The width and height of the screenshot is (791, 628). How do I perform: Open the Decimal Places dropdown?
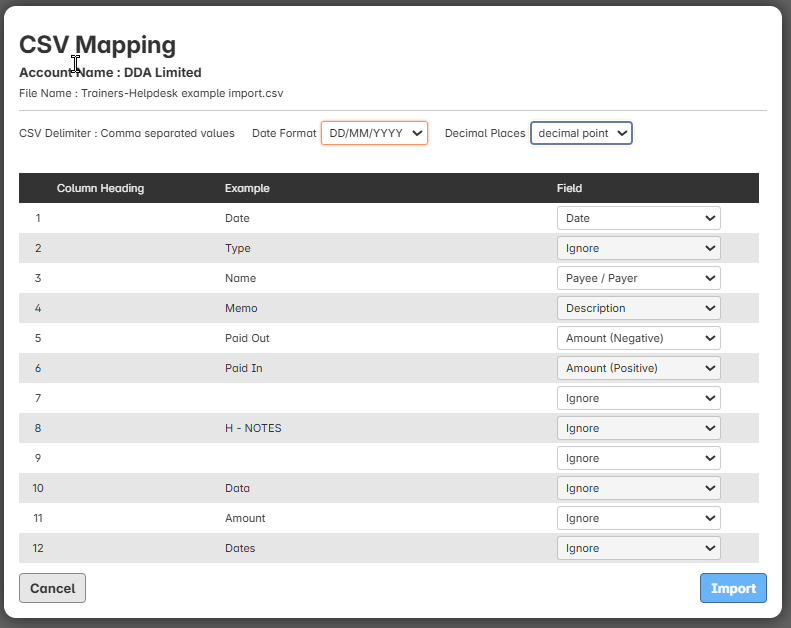click(581, 133)
